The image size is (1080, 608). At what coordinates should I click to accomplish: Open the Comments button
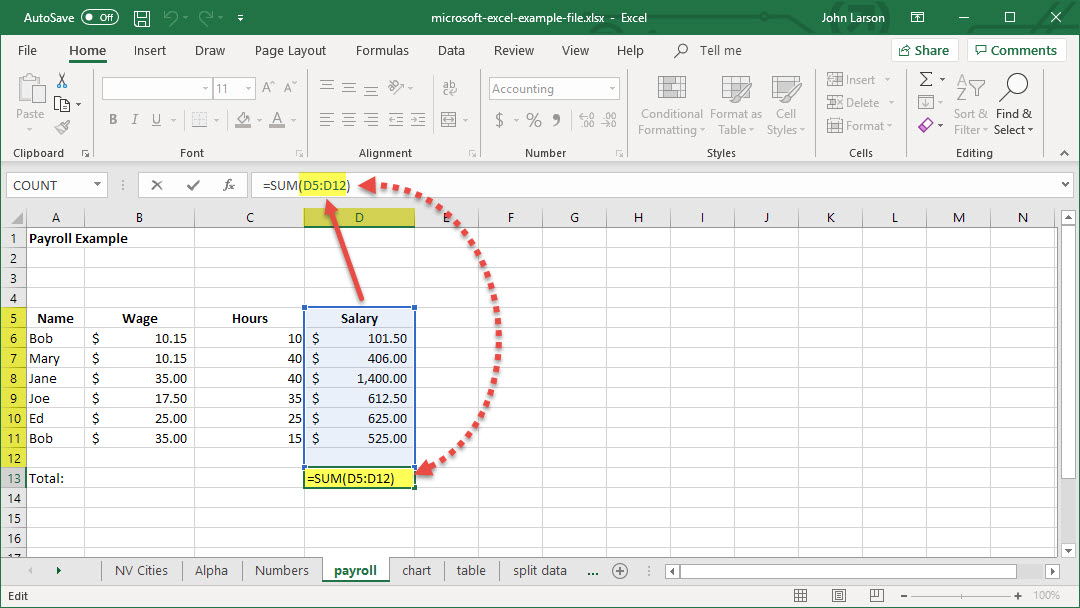[x=1015, y=50]
